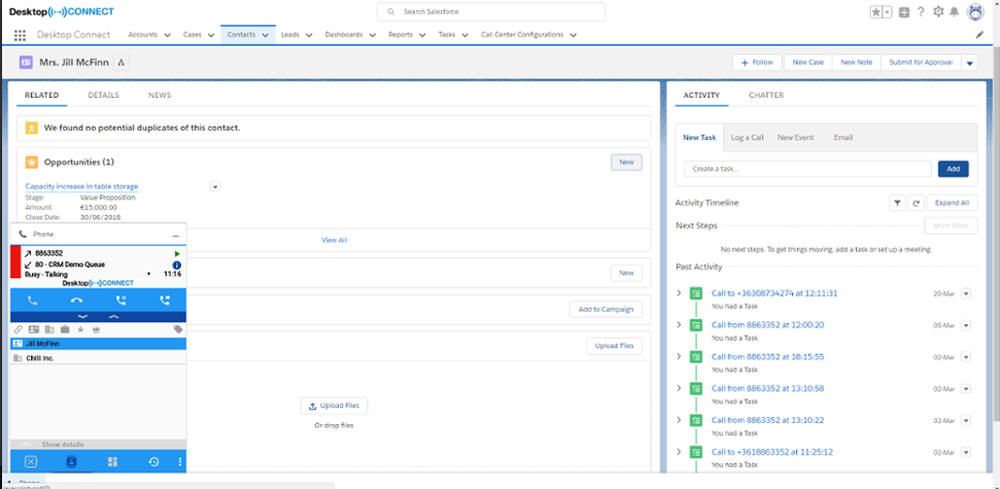The image size is (1000, 489).
Task: Open the Leads tab dropdown arrow
Action: click(309, 35)
